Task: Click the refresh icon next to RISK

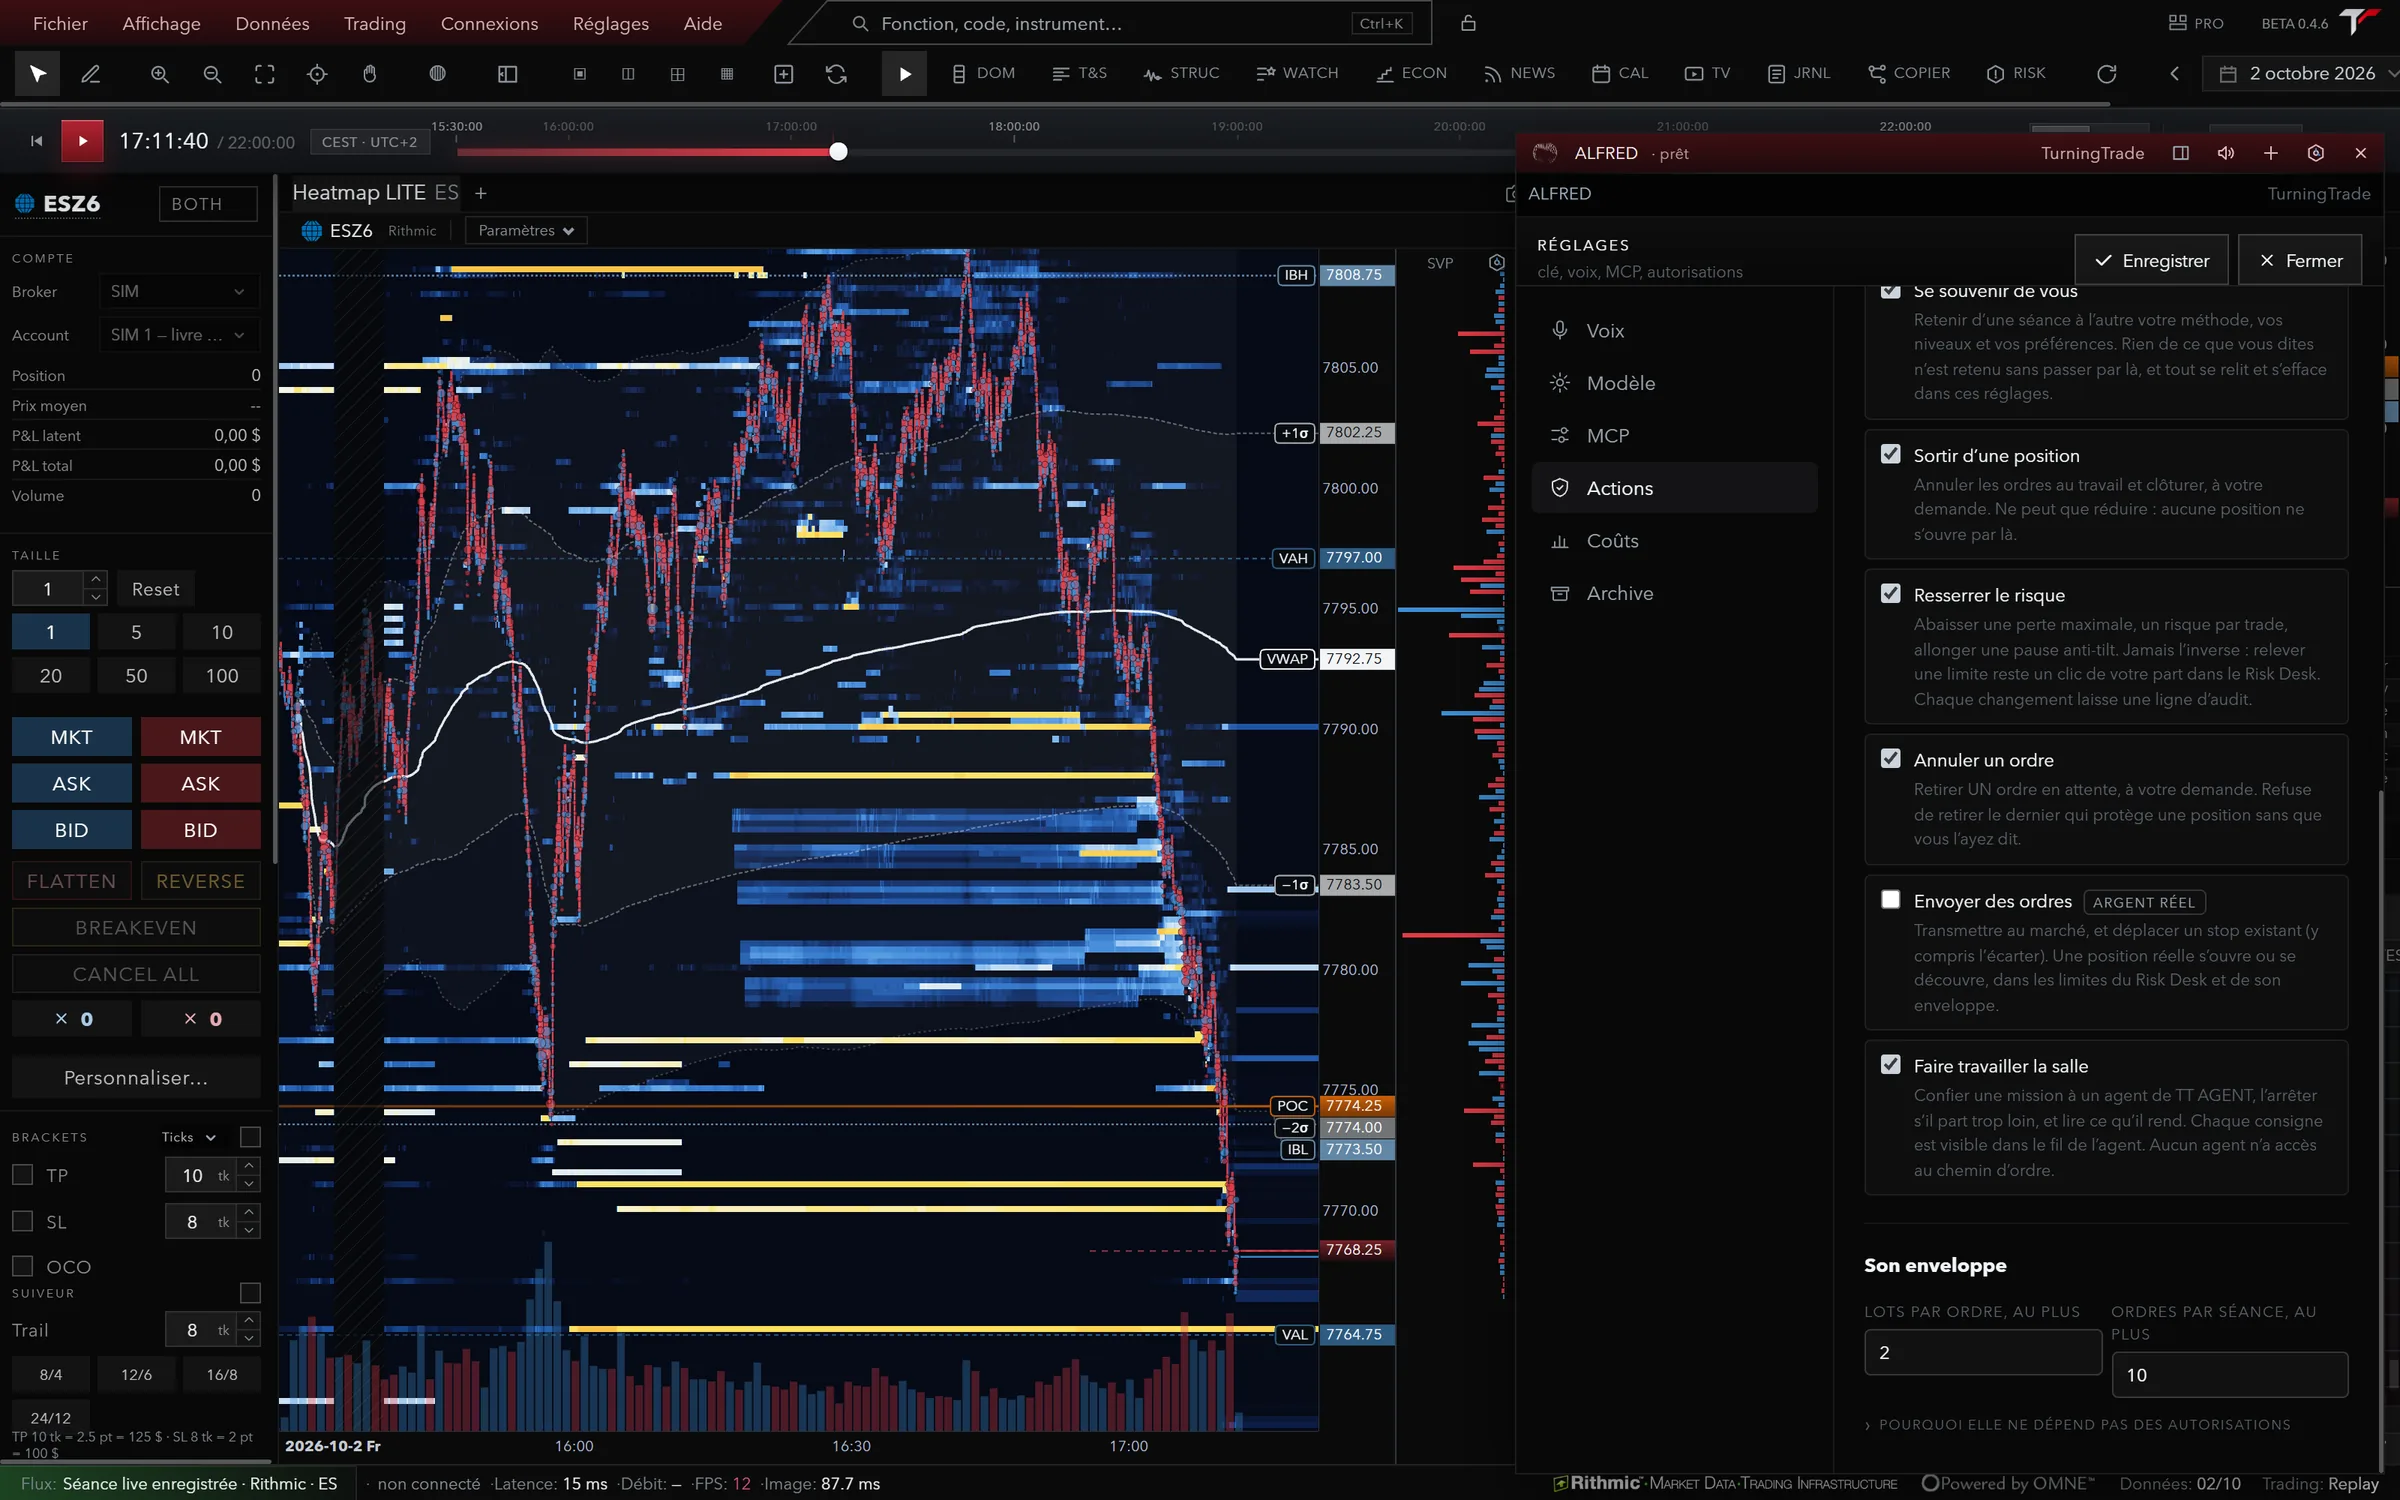Action: point(2107,74)
